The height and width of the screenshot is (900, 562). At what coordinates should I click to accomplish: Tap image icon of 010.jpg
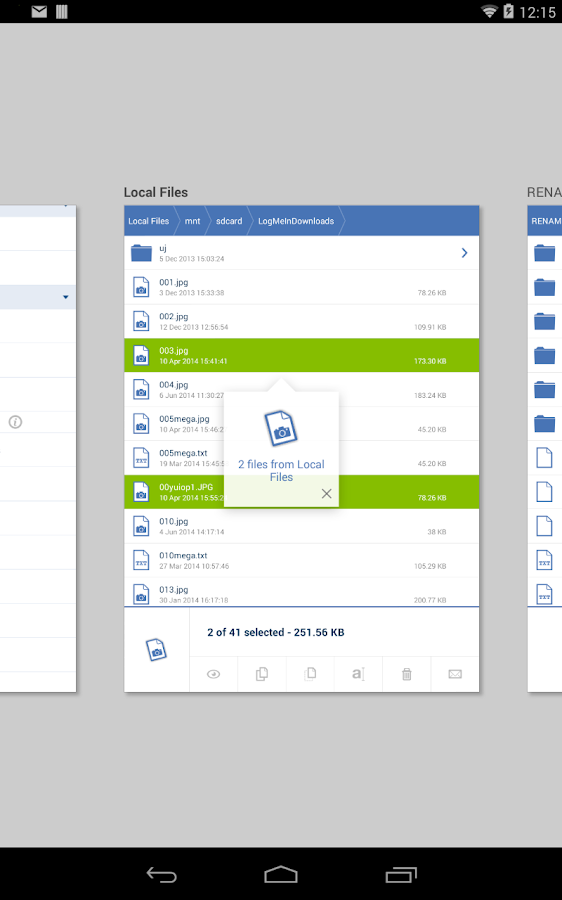[141, 526]
